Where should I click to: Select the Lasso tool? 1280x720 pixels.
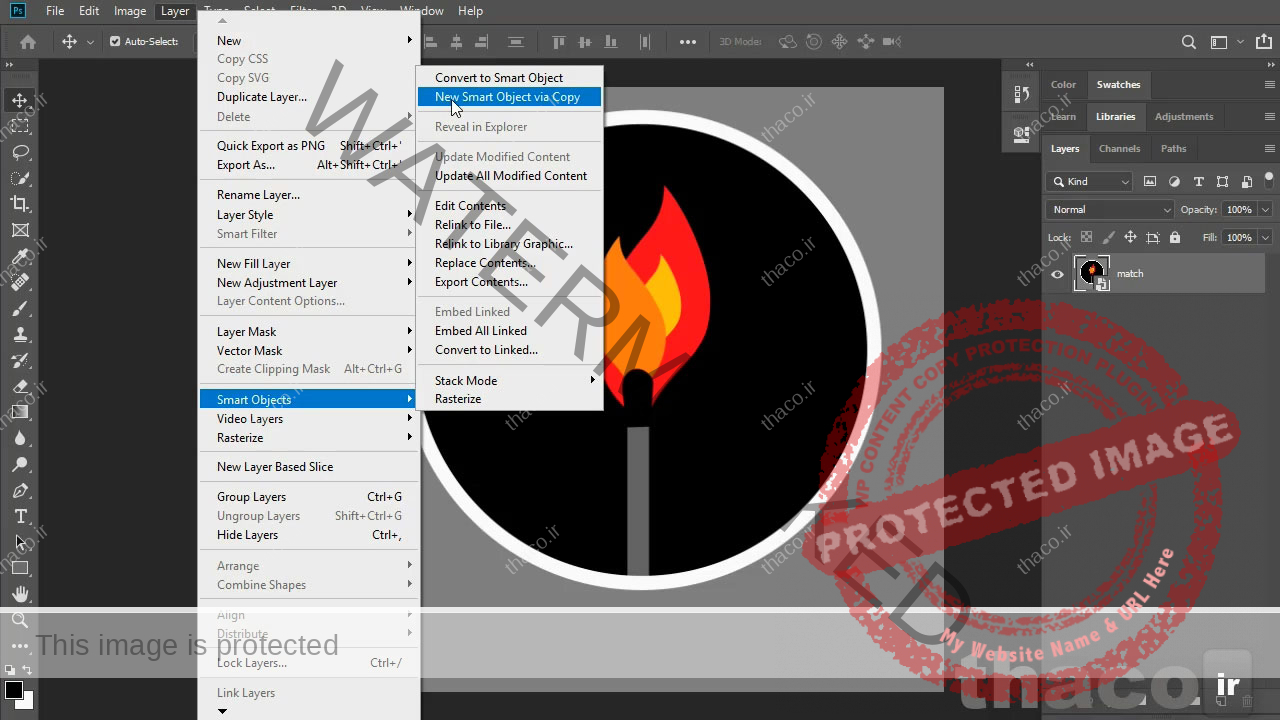click(20, 152)
